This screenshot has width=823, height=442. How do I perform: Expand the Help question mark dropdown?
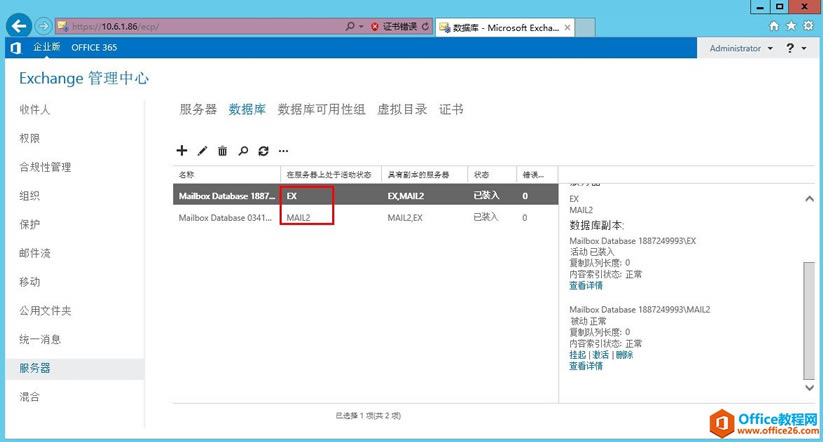(x=795, y=48)
